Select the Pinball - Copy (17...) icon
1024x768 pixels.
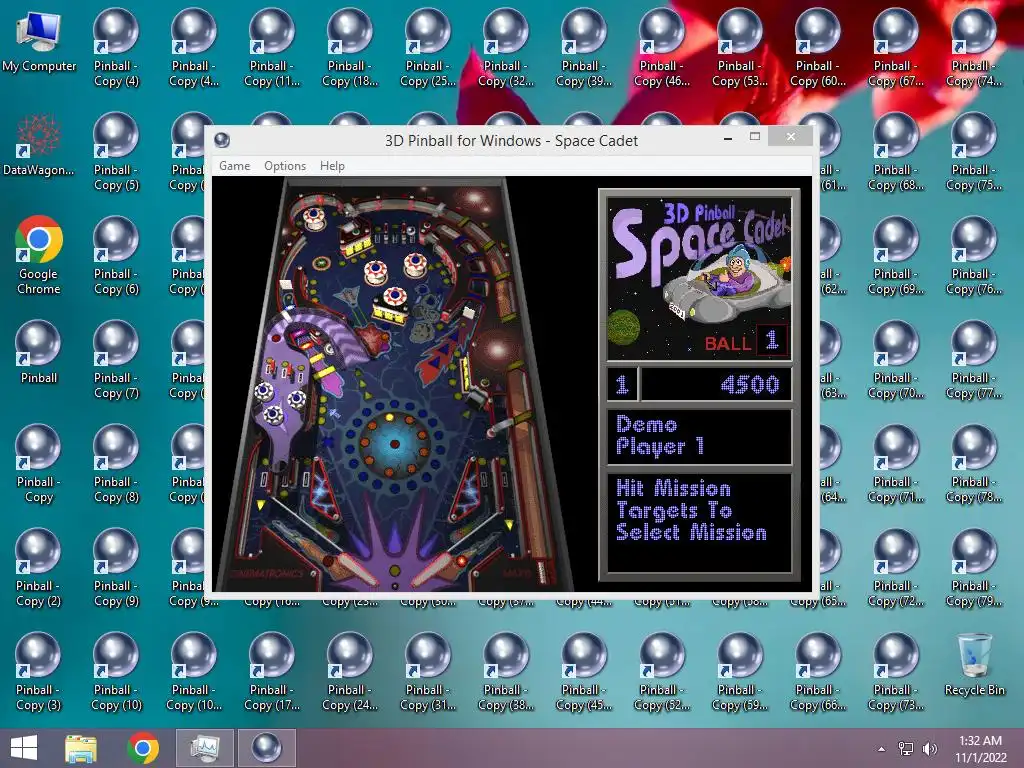tap(272, 672)
